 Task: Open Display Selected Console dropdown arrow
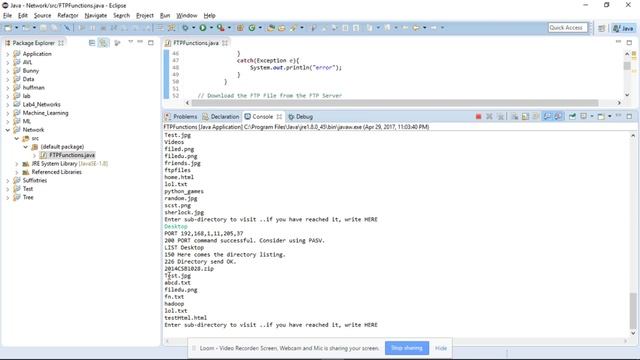coord(592,117)
